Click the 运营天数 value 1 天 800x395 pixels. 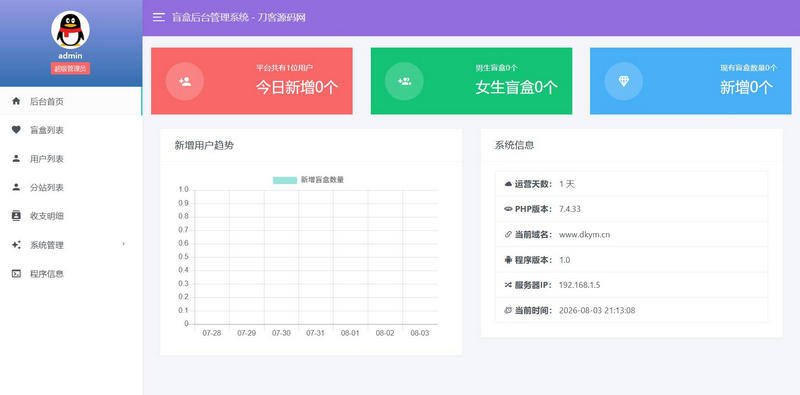click(567, 184)
